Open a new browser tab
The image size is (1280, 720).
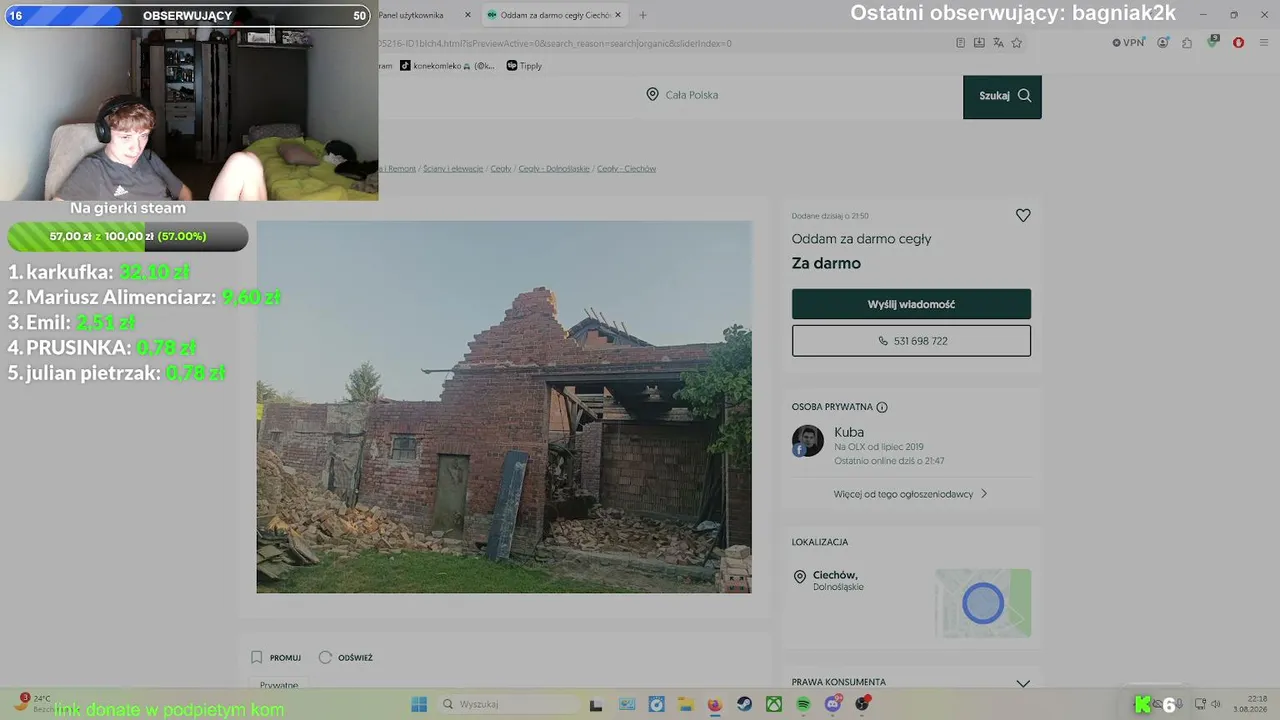[x=643, y=15]
